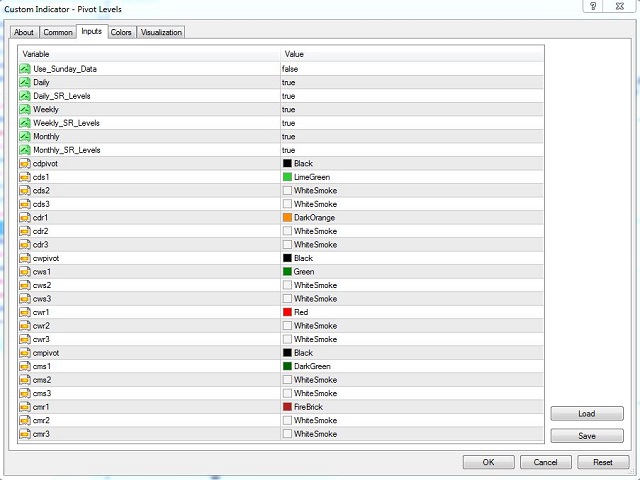Click the OK button
This screenshot has width=640, height=480.
pyautogui.click(x=488, y=462)
